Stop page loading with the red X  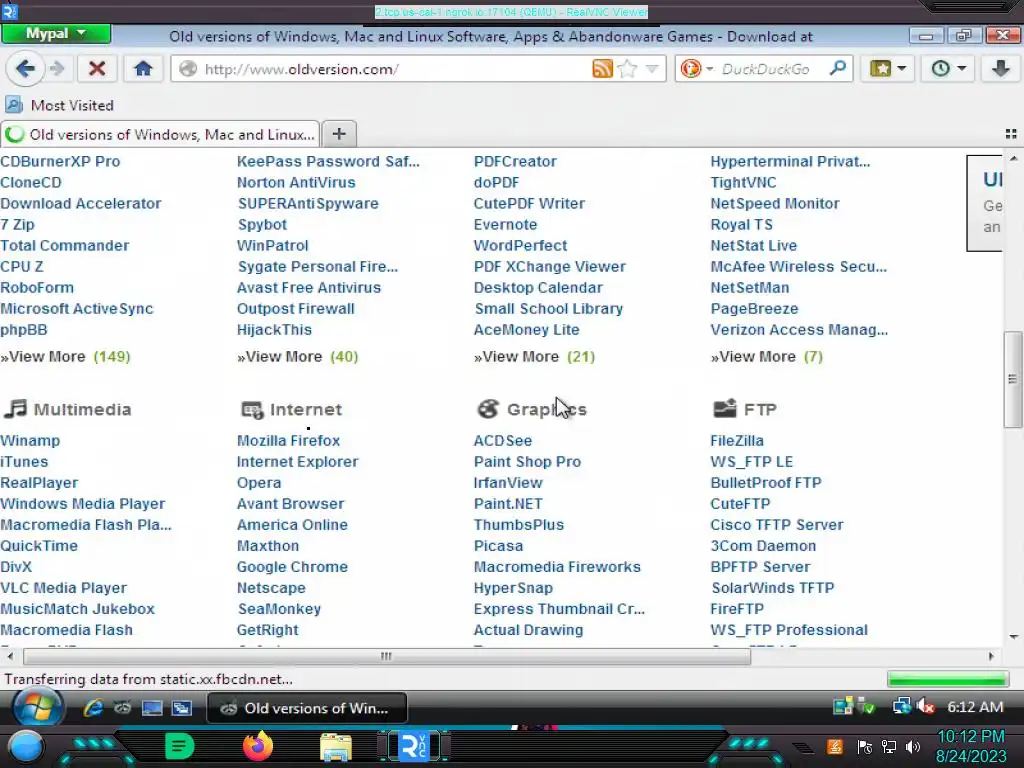point(97,69)
